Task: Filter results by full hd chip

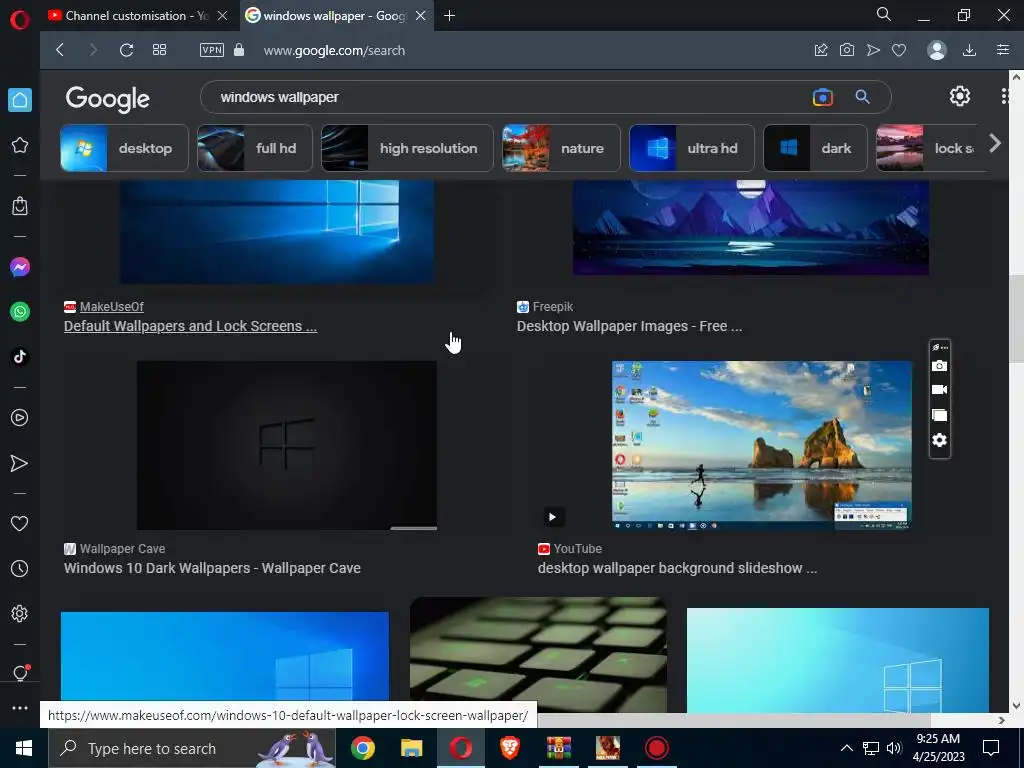Action: click(x=255, y=148)
